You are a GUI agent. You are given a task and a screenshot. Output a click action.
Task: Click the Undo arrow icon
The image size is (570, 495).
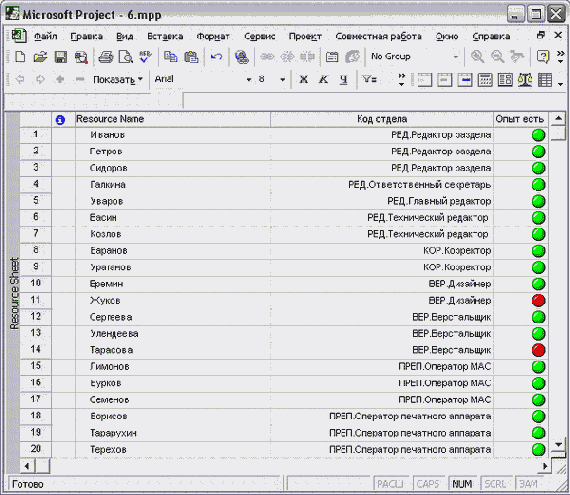pyautogui.click(x=217, y=57)
